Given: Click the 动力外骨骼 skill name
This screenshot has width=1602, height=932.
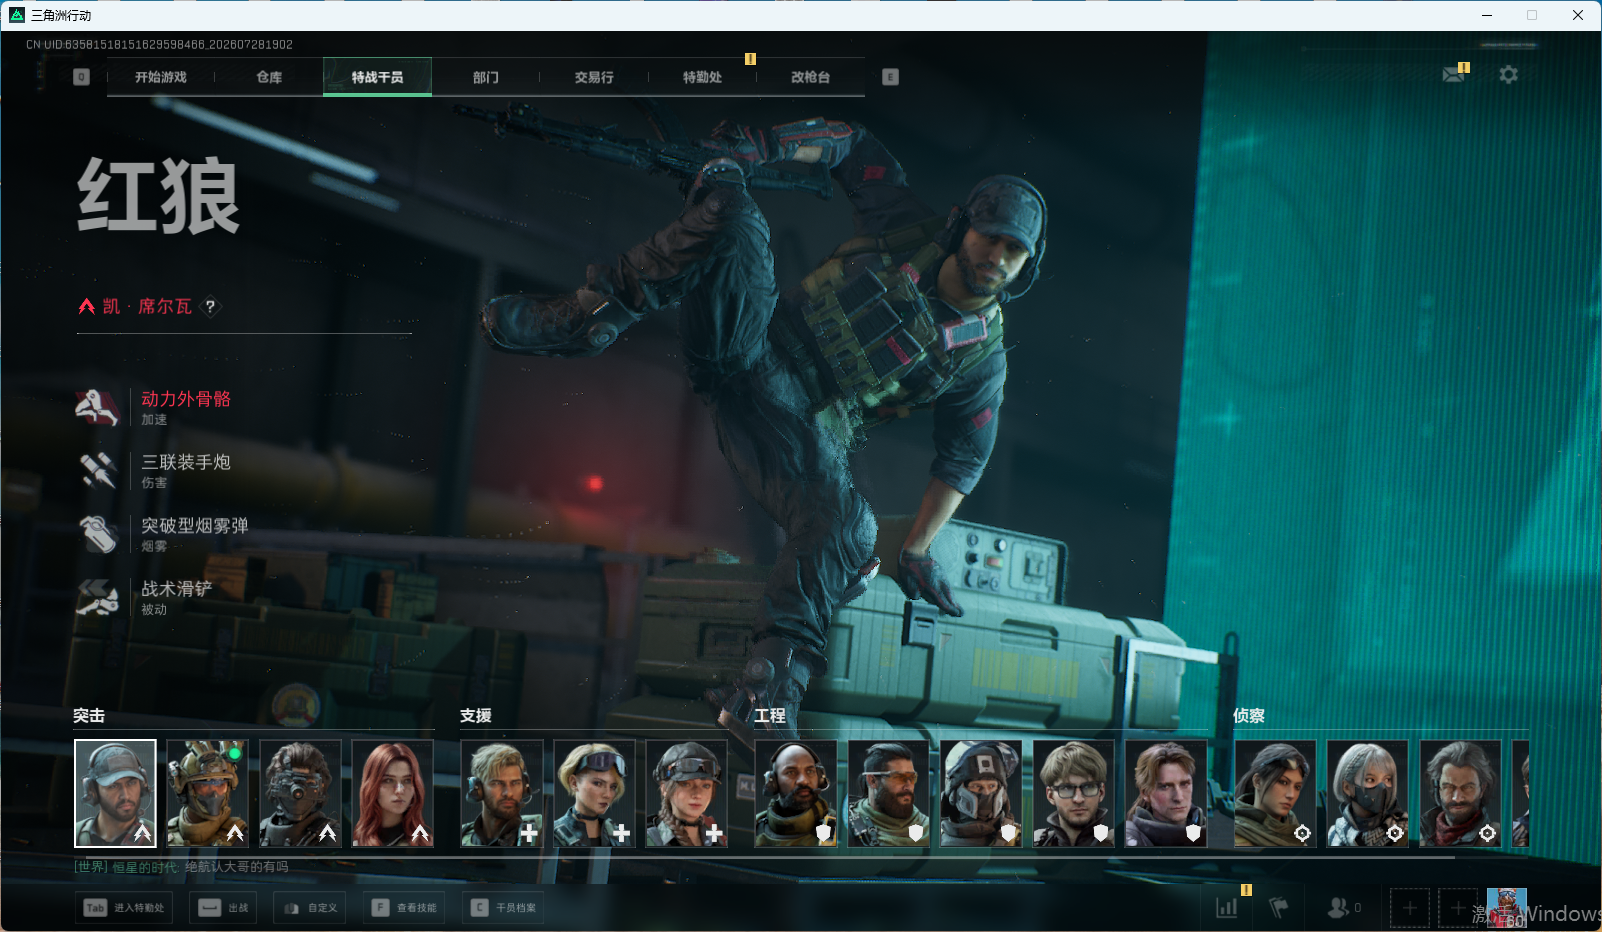Looking at the screenshot, I should 186,399.
